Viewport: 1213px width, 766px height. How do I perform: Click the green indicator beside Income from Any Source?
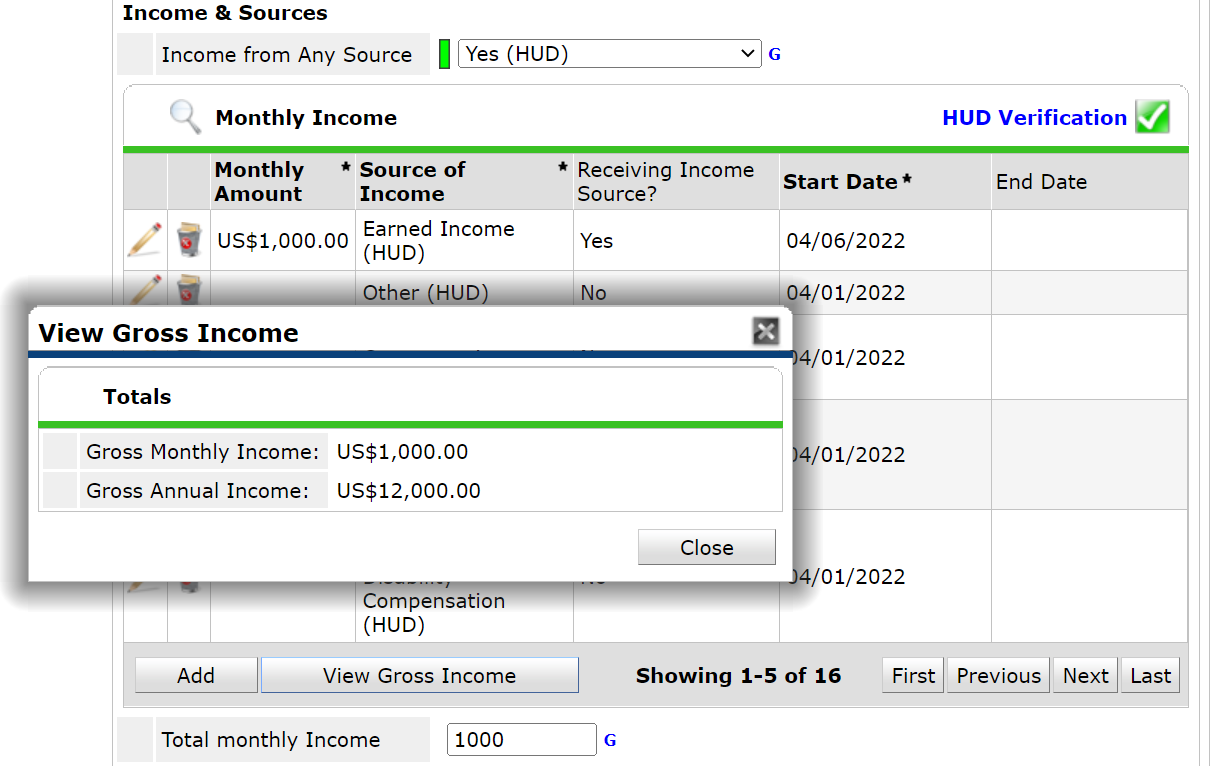(444, 54)
